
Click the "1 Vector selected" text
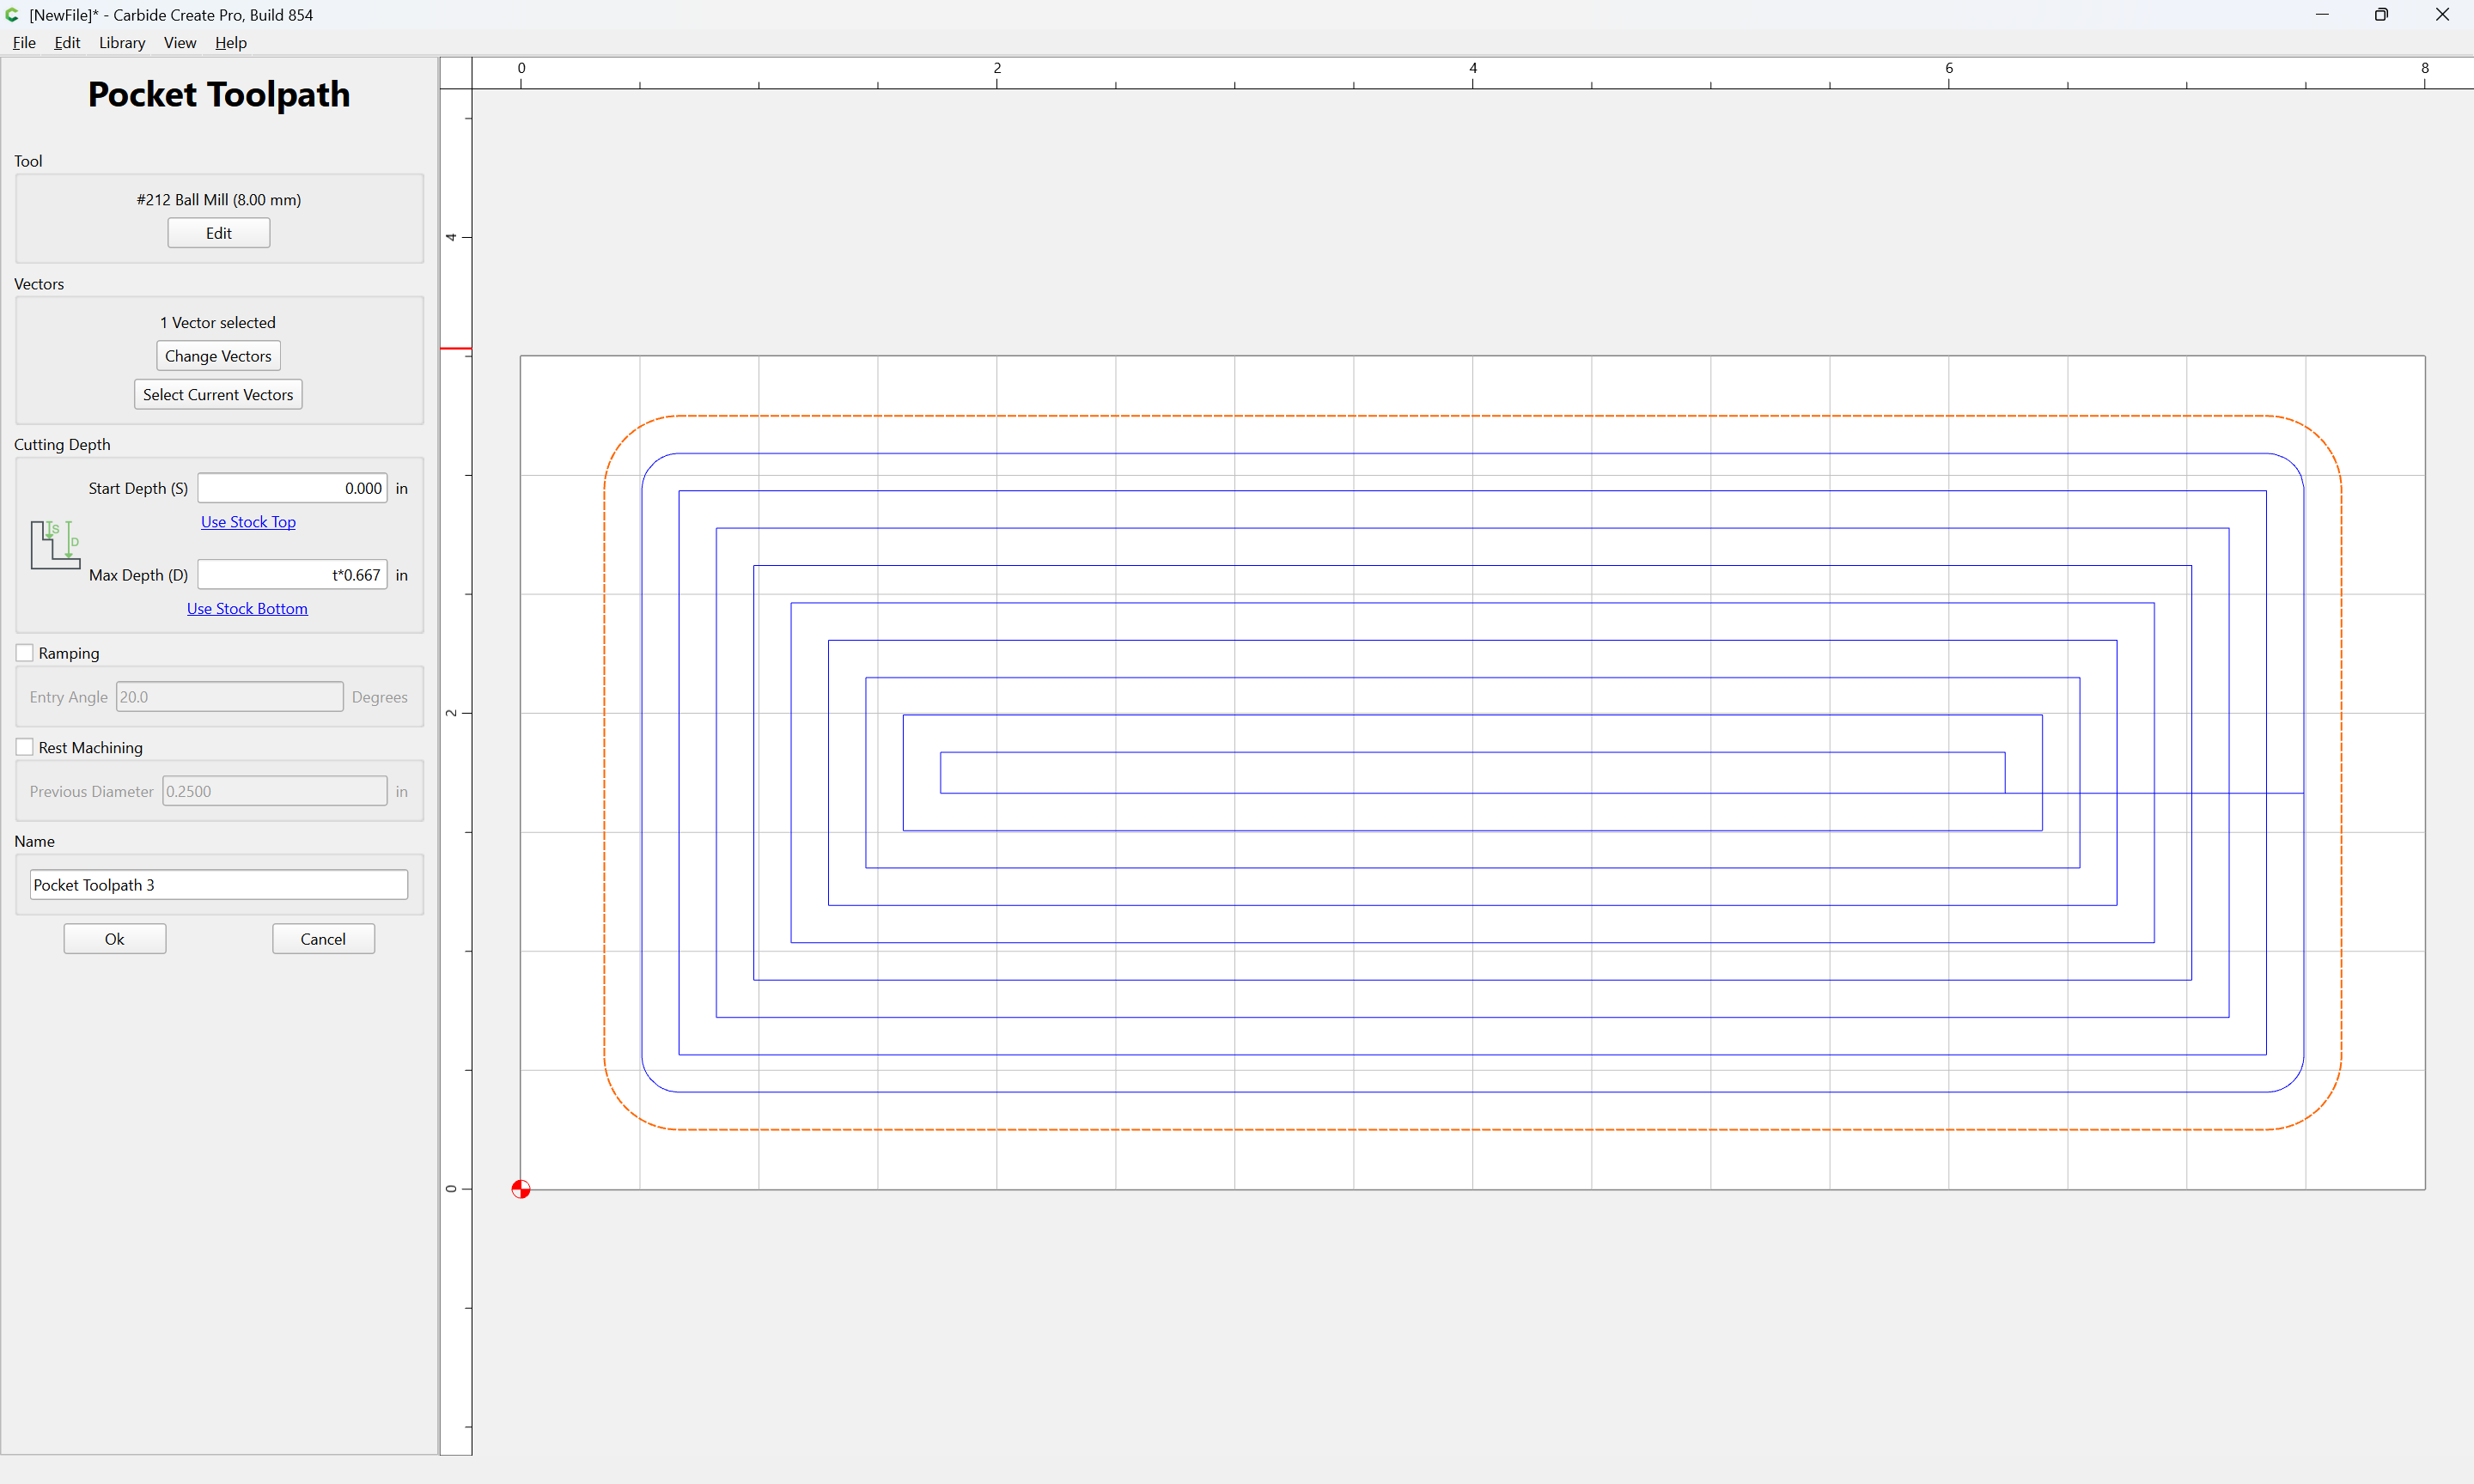[218, 323]
